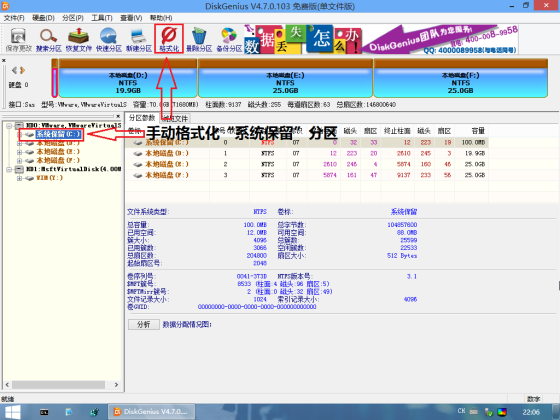Open the Backup Partition (备份分区) tool
Image resolution: width=560 pixels, height=420 pixels.
[229, 40]
